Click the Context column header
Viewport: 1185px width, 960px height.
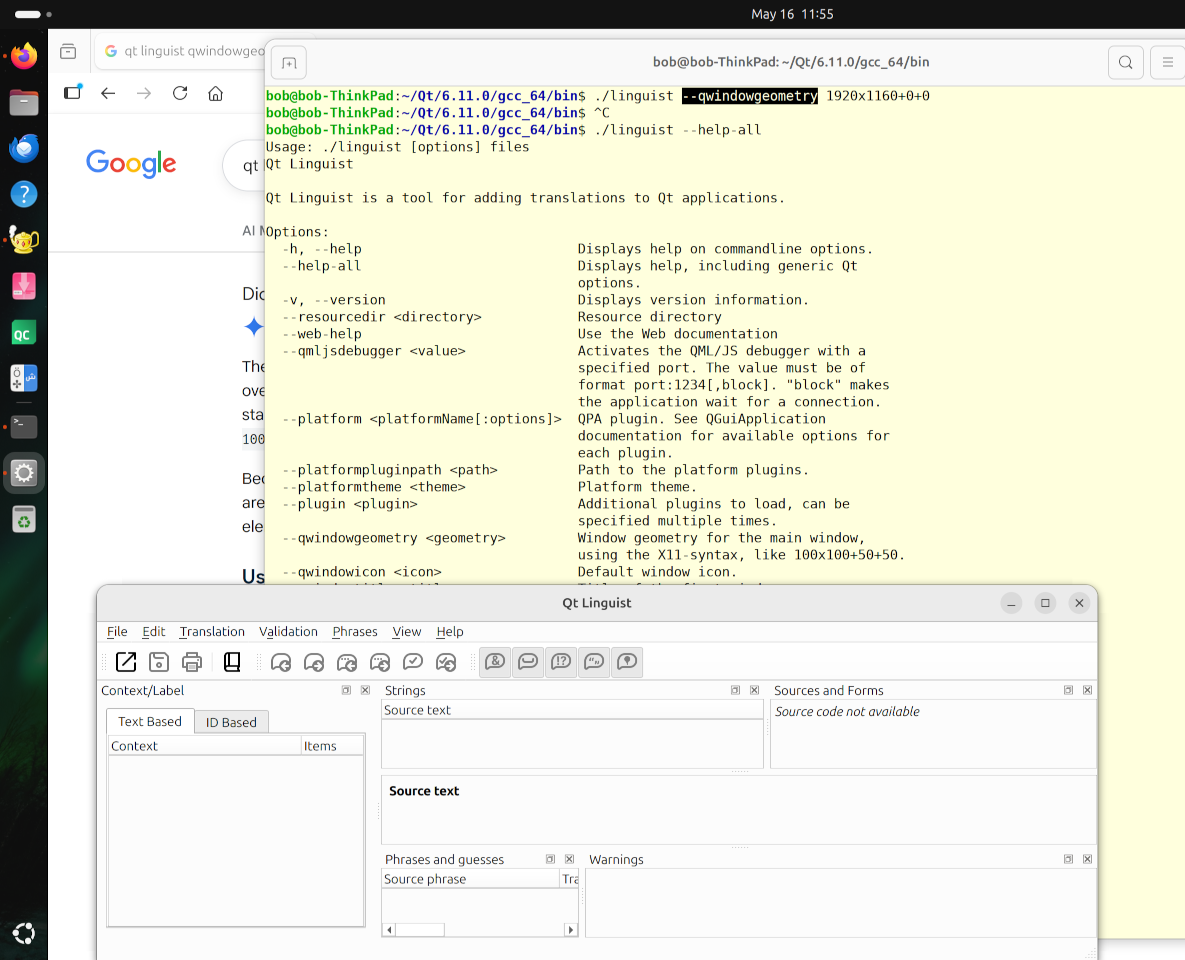204,746
